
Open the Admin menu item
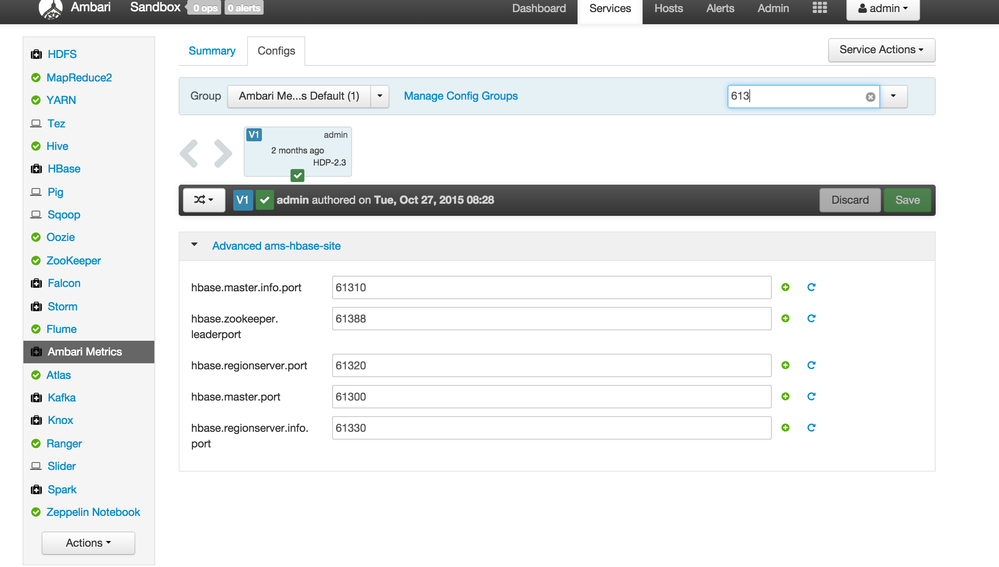(773, 8)
